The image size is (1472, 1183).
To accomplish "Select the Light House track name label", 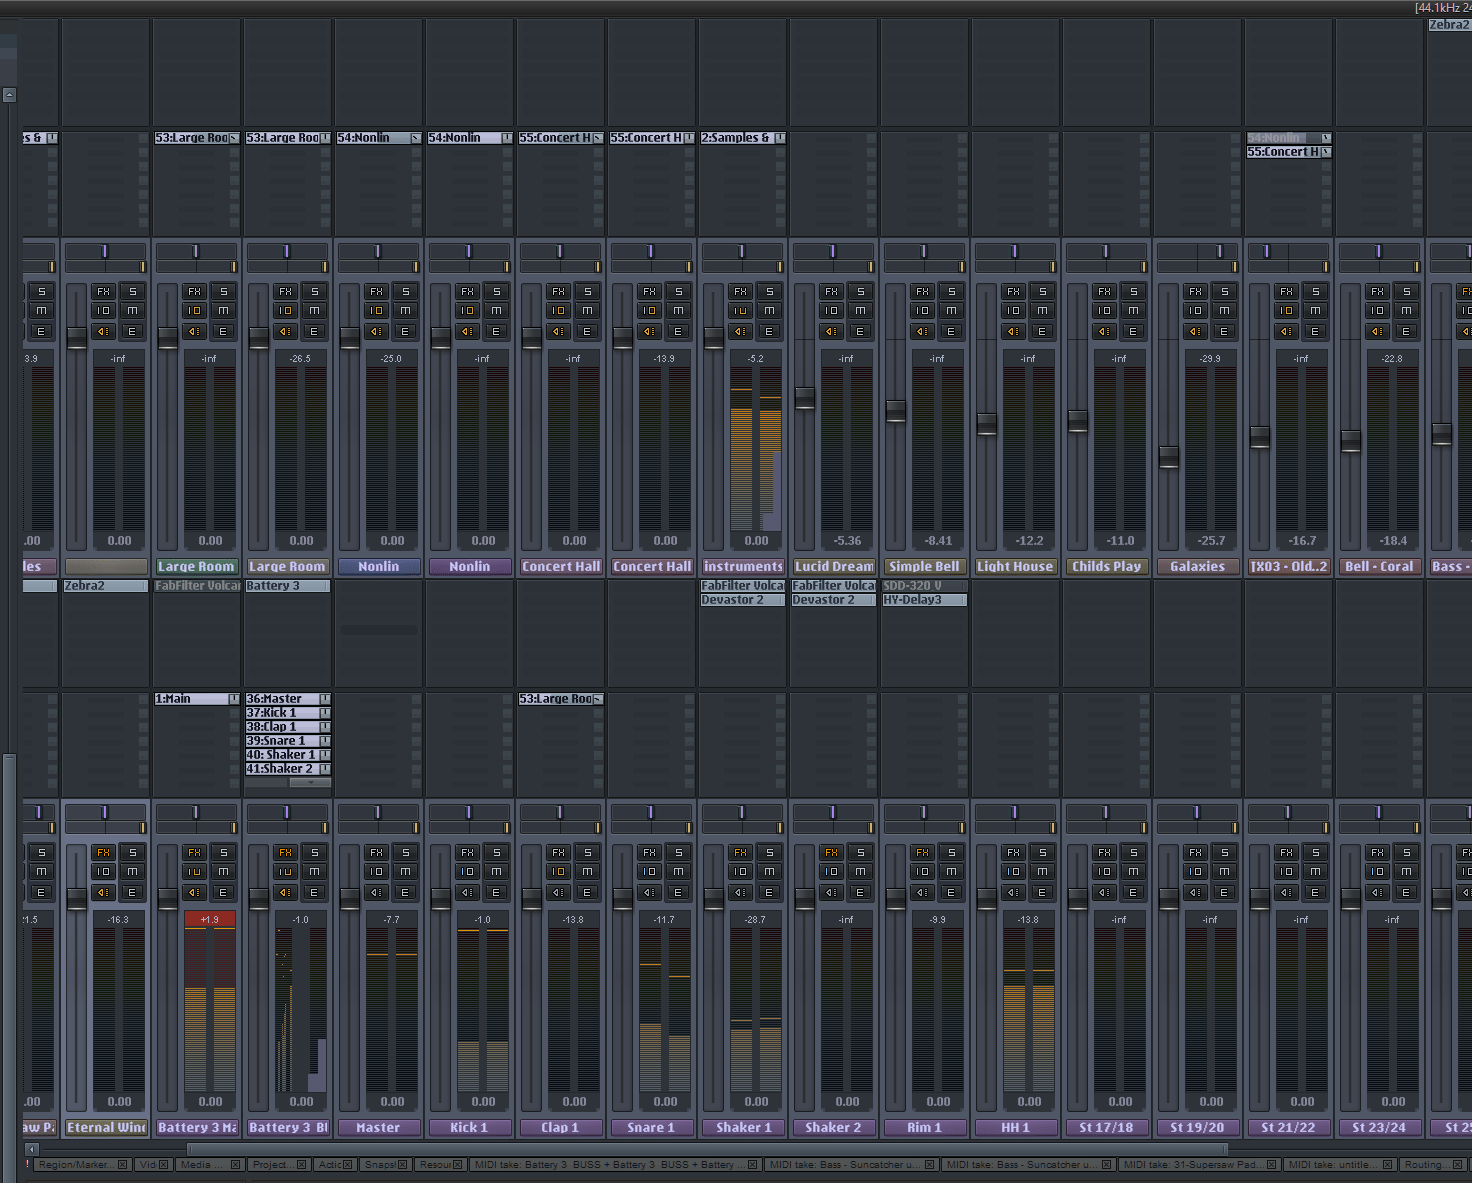I will click(x=1015, y=566).
